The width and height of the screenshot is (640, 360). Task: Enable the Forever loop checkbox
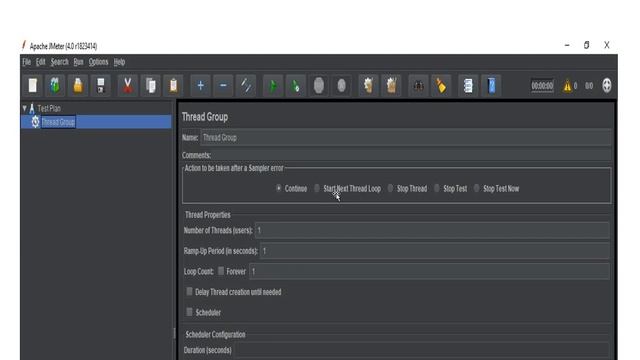pyautogui.click(x=221, y=271)
